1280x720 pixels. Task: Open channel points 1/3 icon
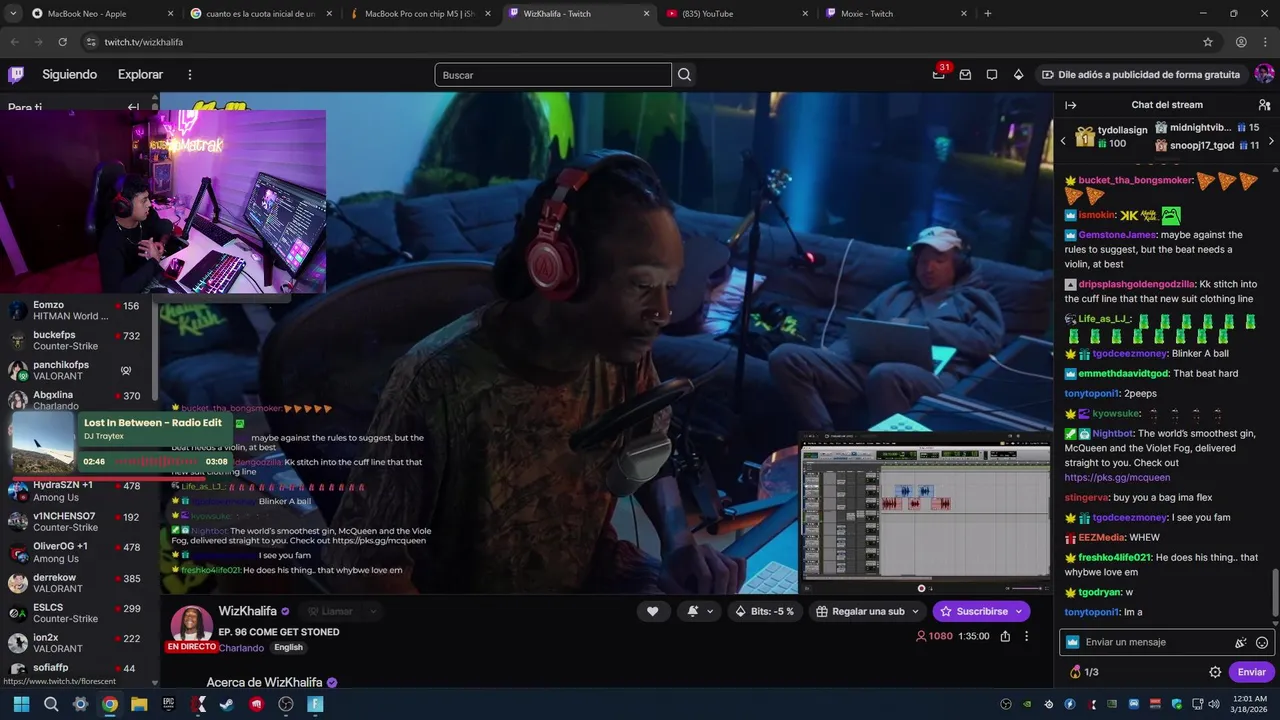point(1084,672)
